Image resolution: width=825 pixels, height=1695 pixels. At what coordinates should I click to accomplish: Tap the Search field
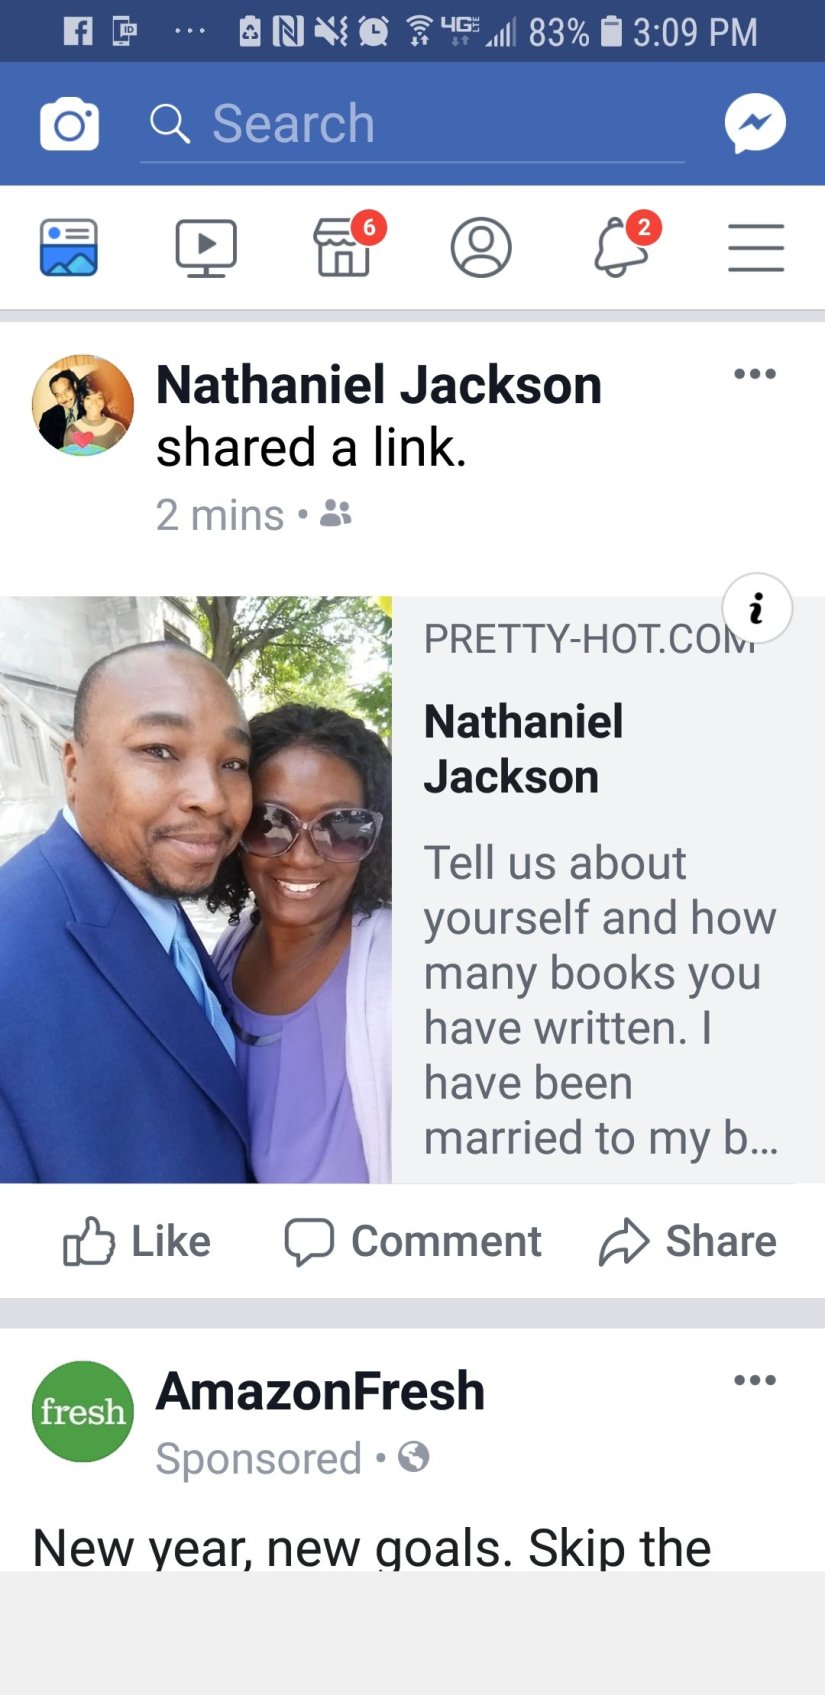coord(412,125)
